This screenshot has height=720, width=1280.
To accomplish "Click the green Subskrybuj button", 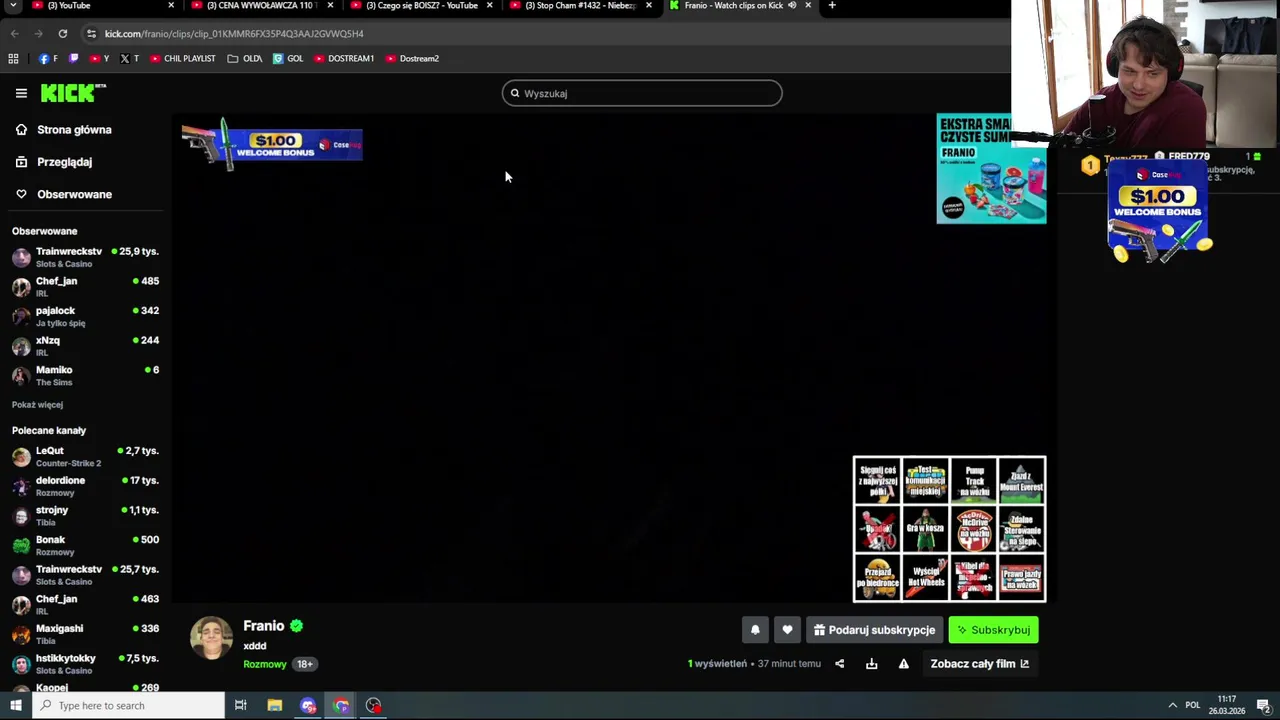I will tap(993, 630).
